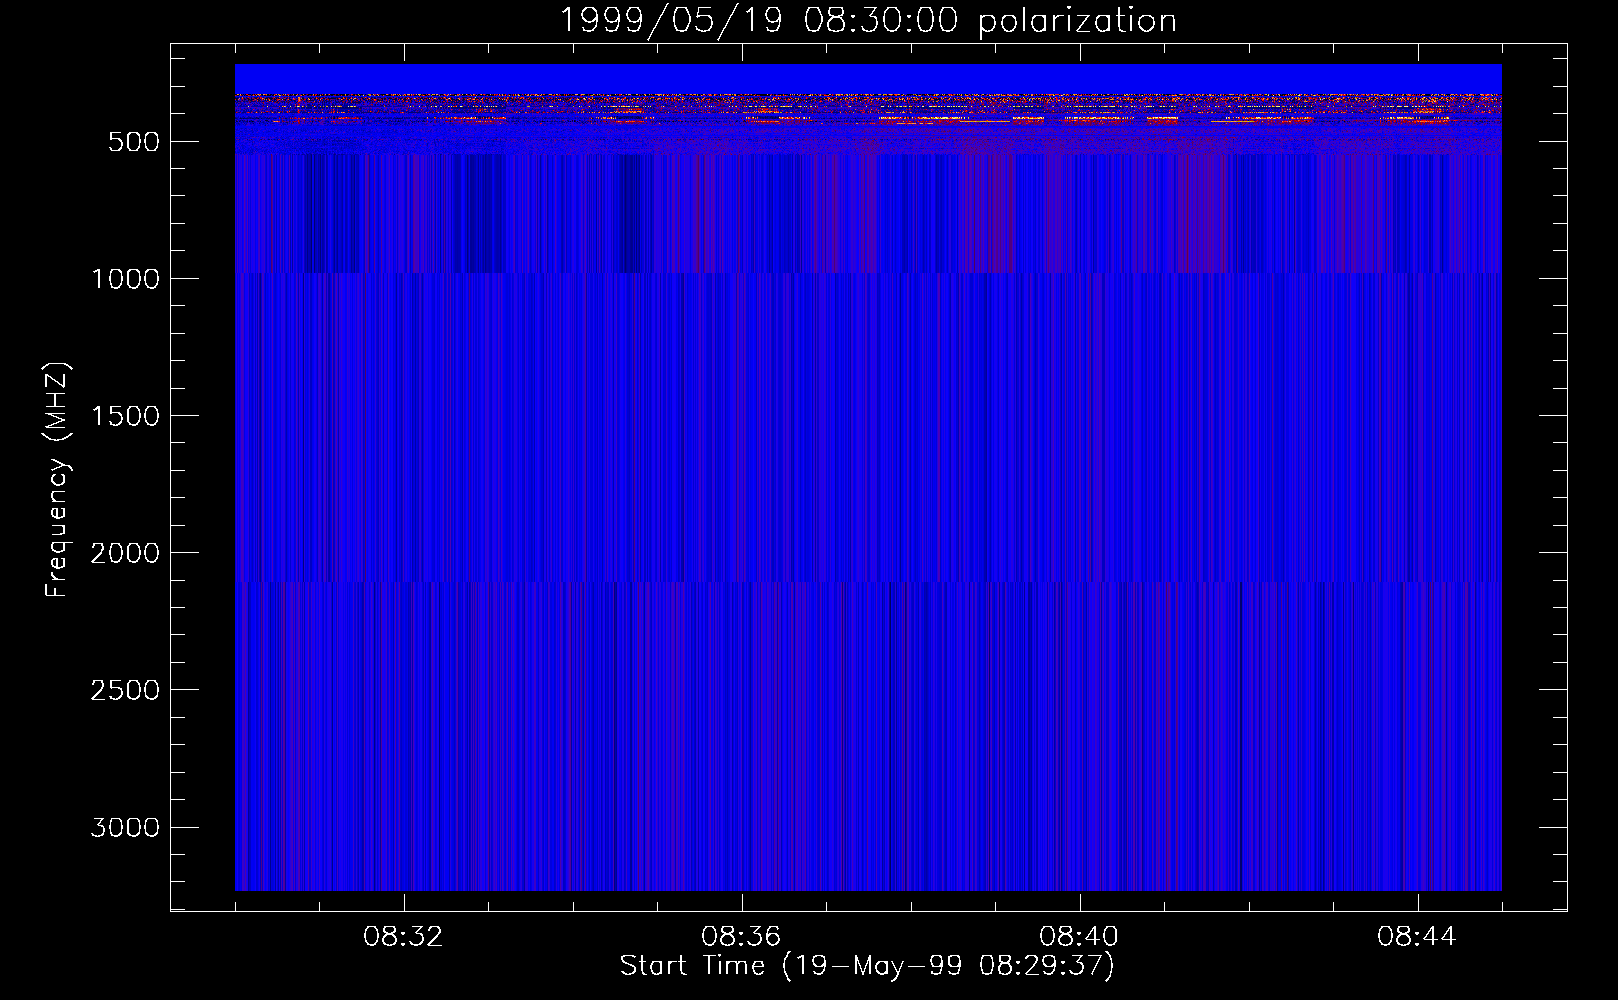Click the 08:36 time tick label
Viewport: 1618px width, 1000px height.
coord(742,937)
